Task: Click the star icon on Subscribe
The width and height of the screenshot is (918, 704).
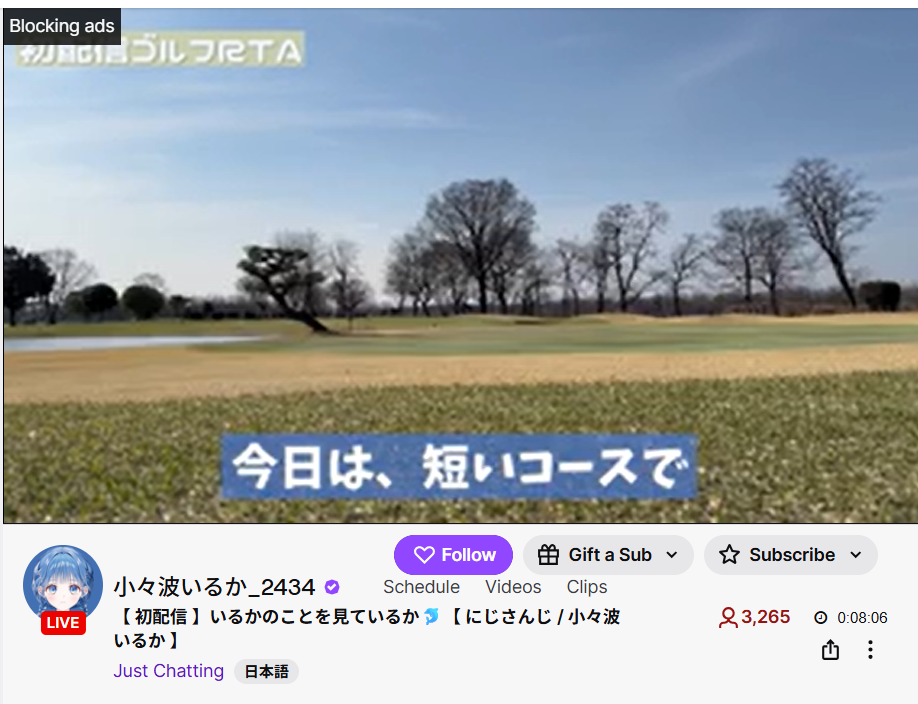Action: click(729, 555)
